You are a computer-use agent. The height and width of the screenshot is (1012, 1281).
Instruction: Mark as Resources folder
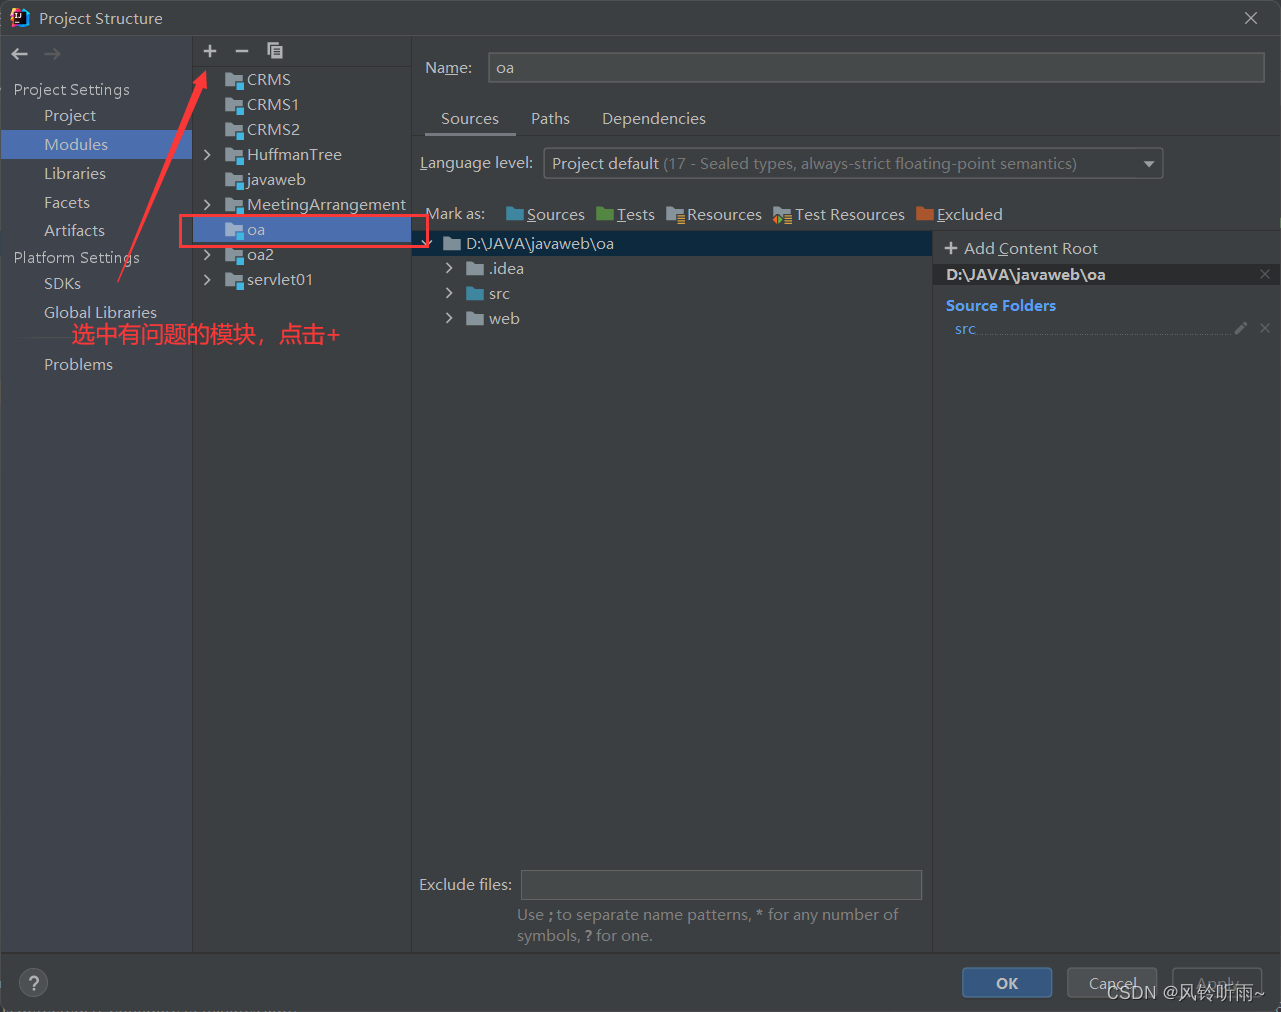coord(714,214)
